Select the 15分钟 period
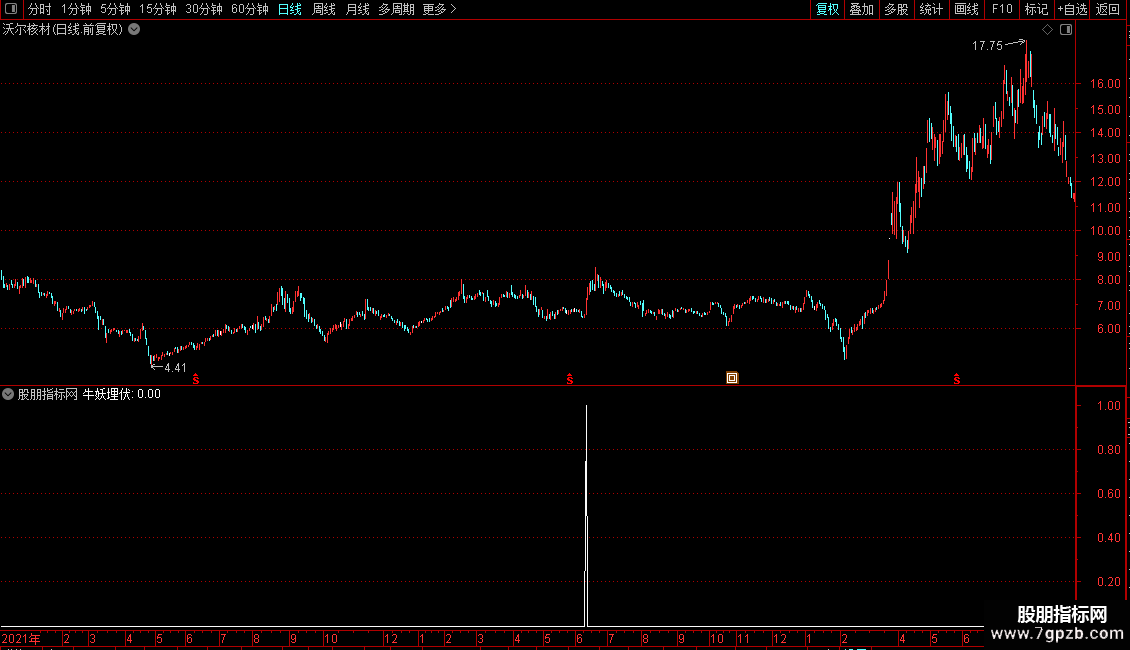1130x650 pixels. tap(158, 9)
